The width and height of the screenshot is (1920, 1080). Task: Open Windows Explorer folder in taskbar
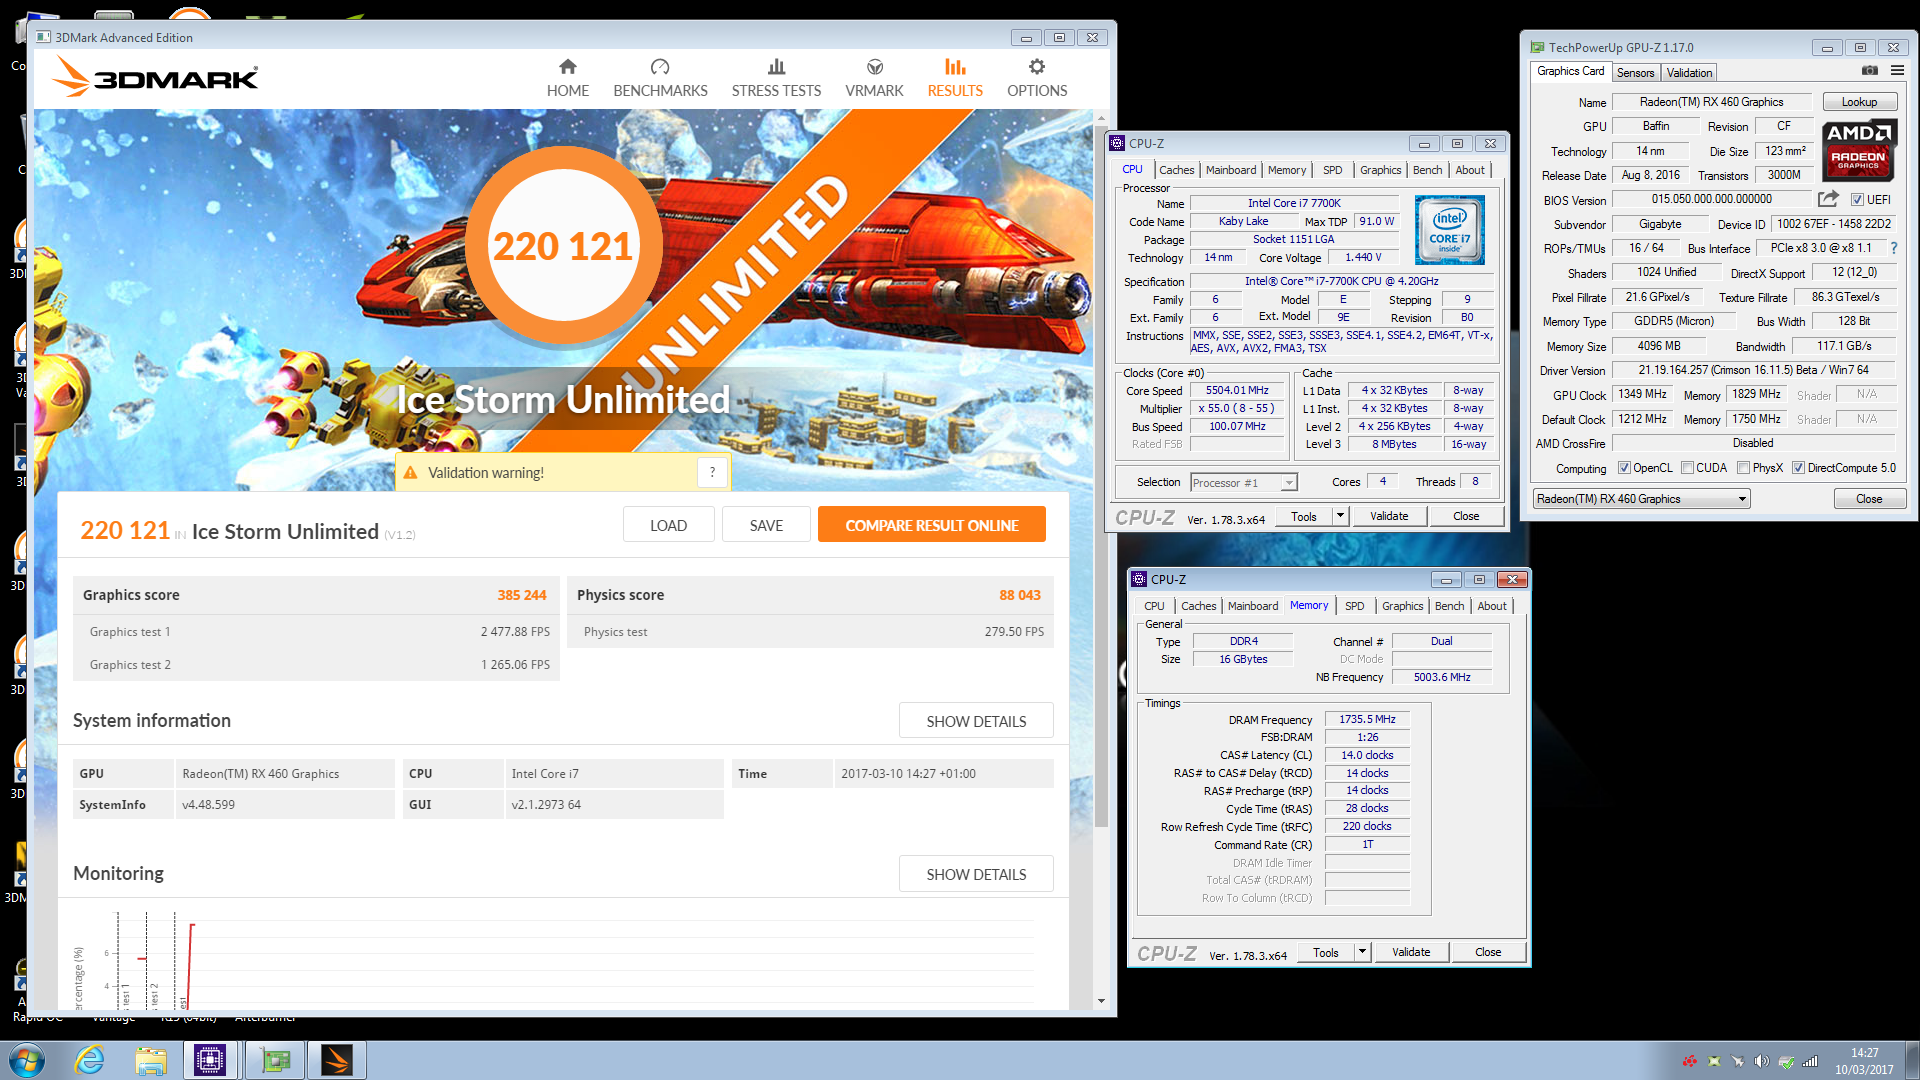pos(151,1060)
